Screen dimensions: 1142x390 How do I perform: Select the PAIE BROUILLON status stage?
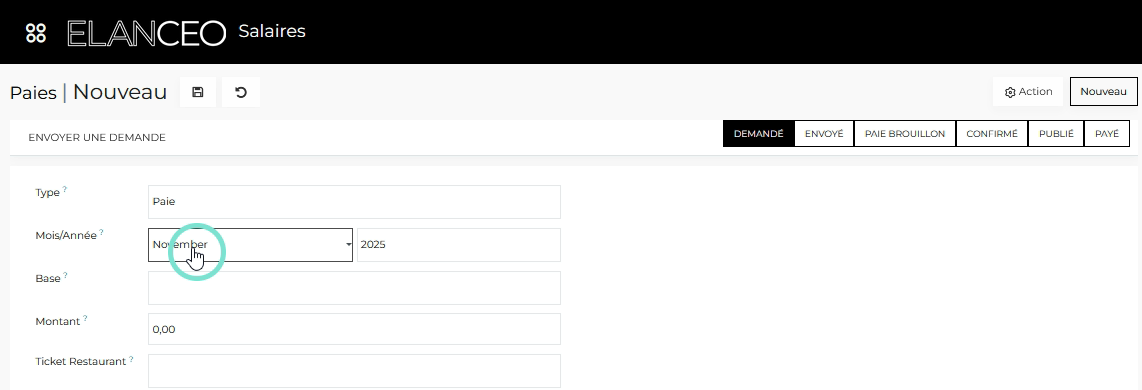pyautogui.click(x=905, y=134)
